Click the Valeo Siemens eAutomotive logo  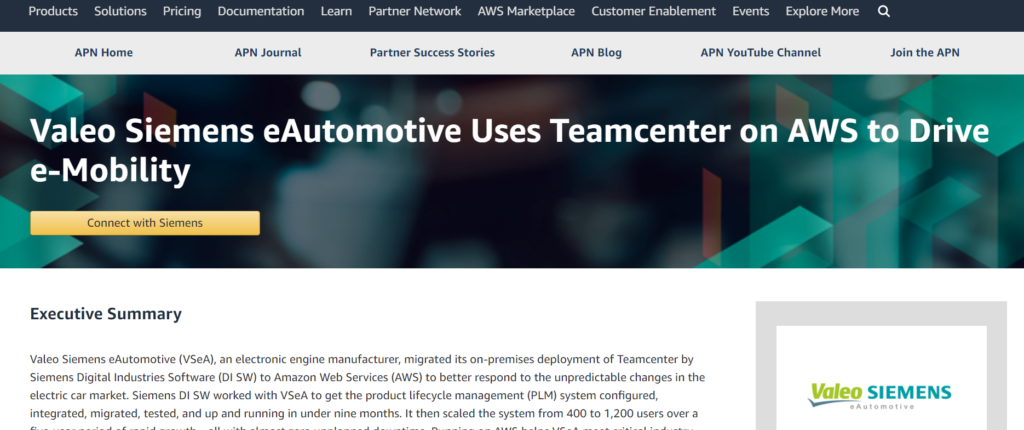tap(880, 396)
